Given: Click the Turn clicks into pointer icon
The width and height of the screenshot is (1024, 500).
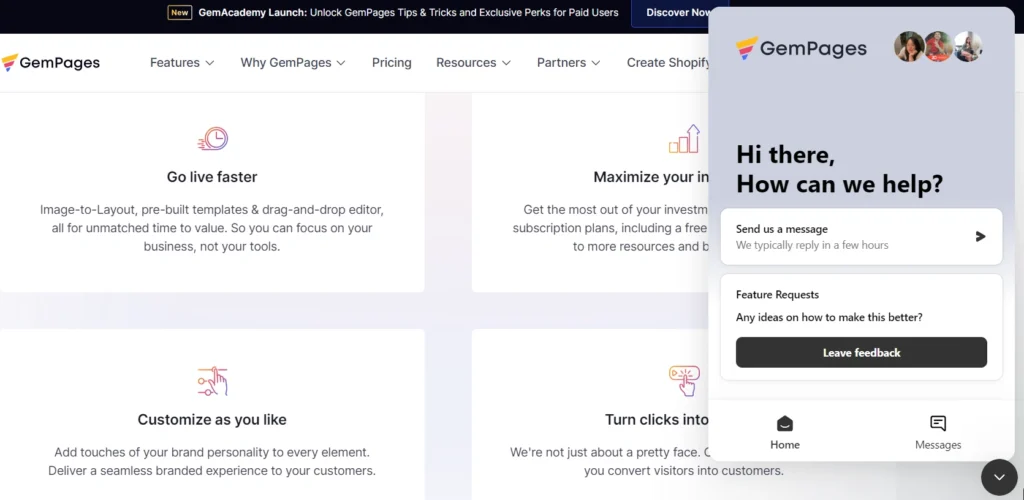Looking at the screenshot, I should click(x=684, y=381).
